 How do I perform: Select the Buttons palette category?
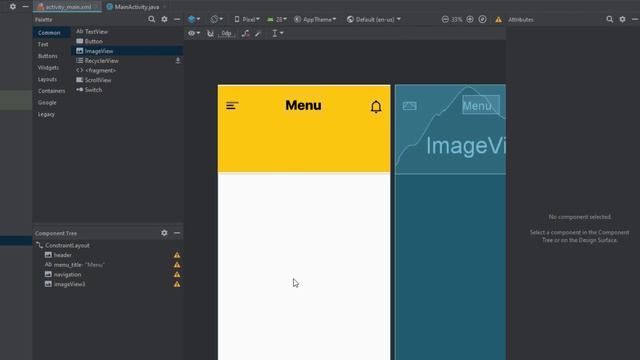pos(47,56)
